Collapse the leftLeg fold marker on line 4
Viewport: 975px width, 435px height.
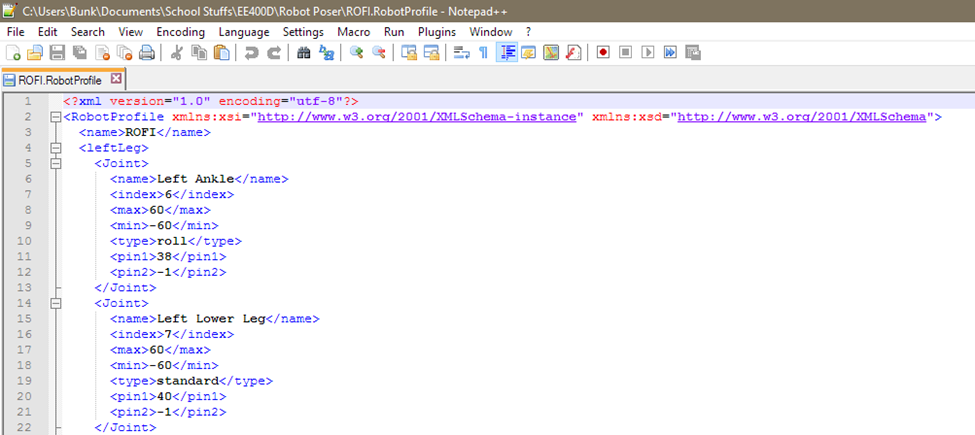point(57,148)
